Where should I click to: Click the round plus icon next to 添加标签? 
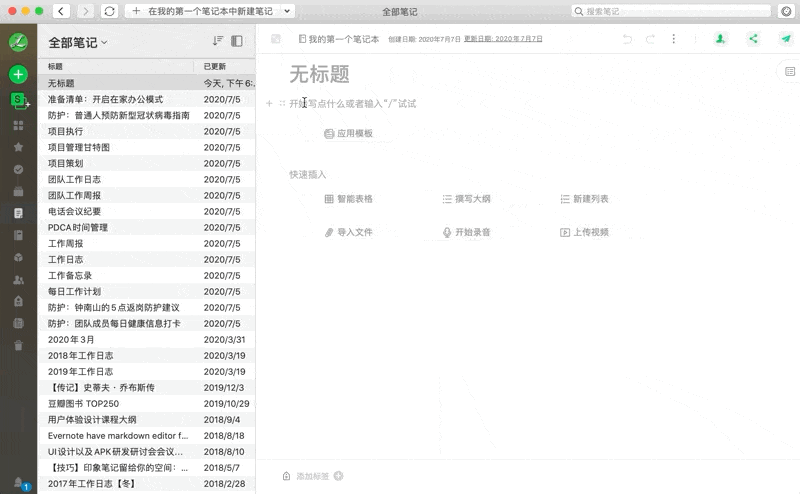click(338, 476)
